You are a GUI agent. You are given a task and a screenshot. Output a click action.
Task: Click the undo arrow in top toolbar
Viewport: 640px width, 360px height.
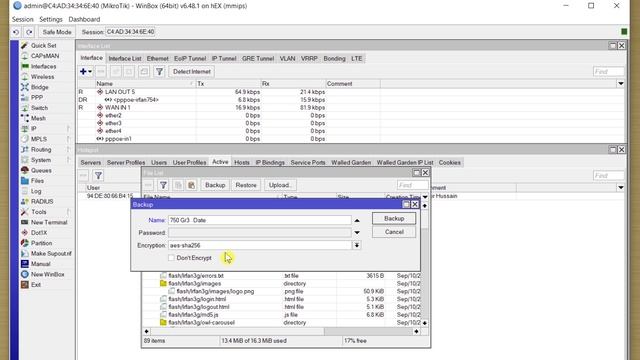click(16, 32)
